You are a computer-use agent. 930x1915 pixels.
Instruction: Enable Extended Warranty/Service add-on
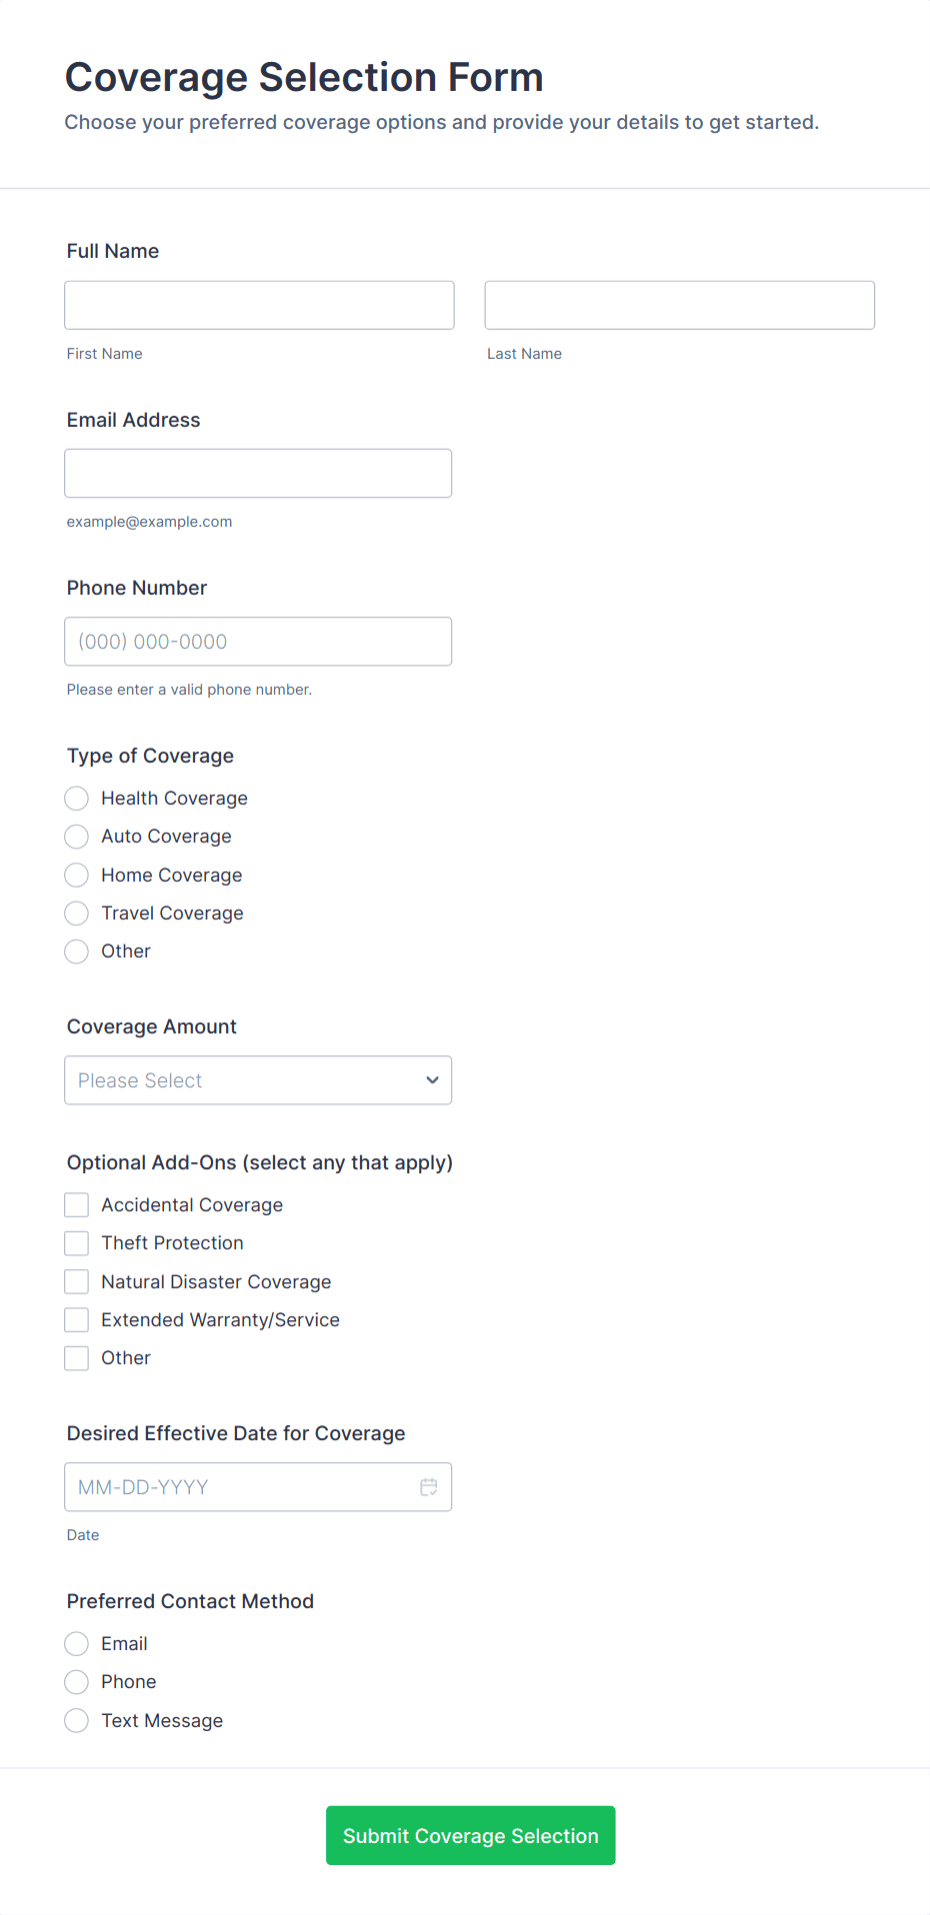point(76,1319)
